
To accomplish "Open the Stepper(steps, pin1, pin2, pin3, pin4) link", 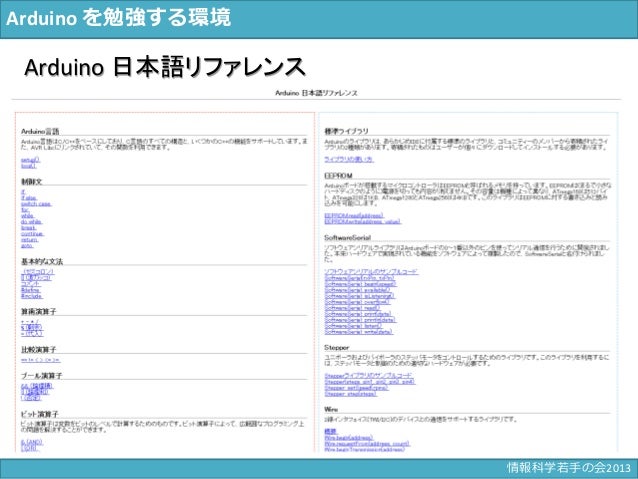I will point(370,382).
